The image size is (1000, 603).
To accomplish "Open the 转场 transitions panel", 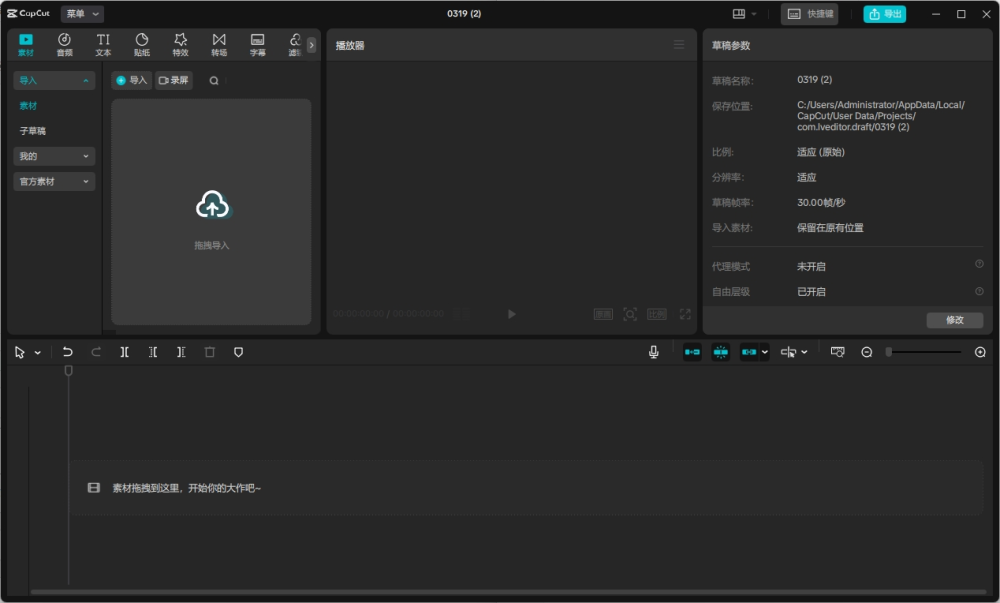I will coord(218,43).
